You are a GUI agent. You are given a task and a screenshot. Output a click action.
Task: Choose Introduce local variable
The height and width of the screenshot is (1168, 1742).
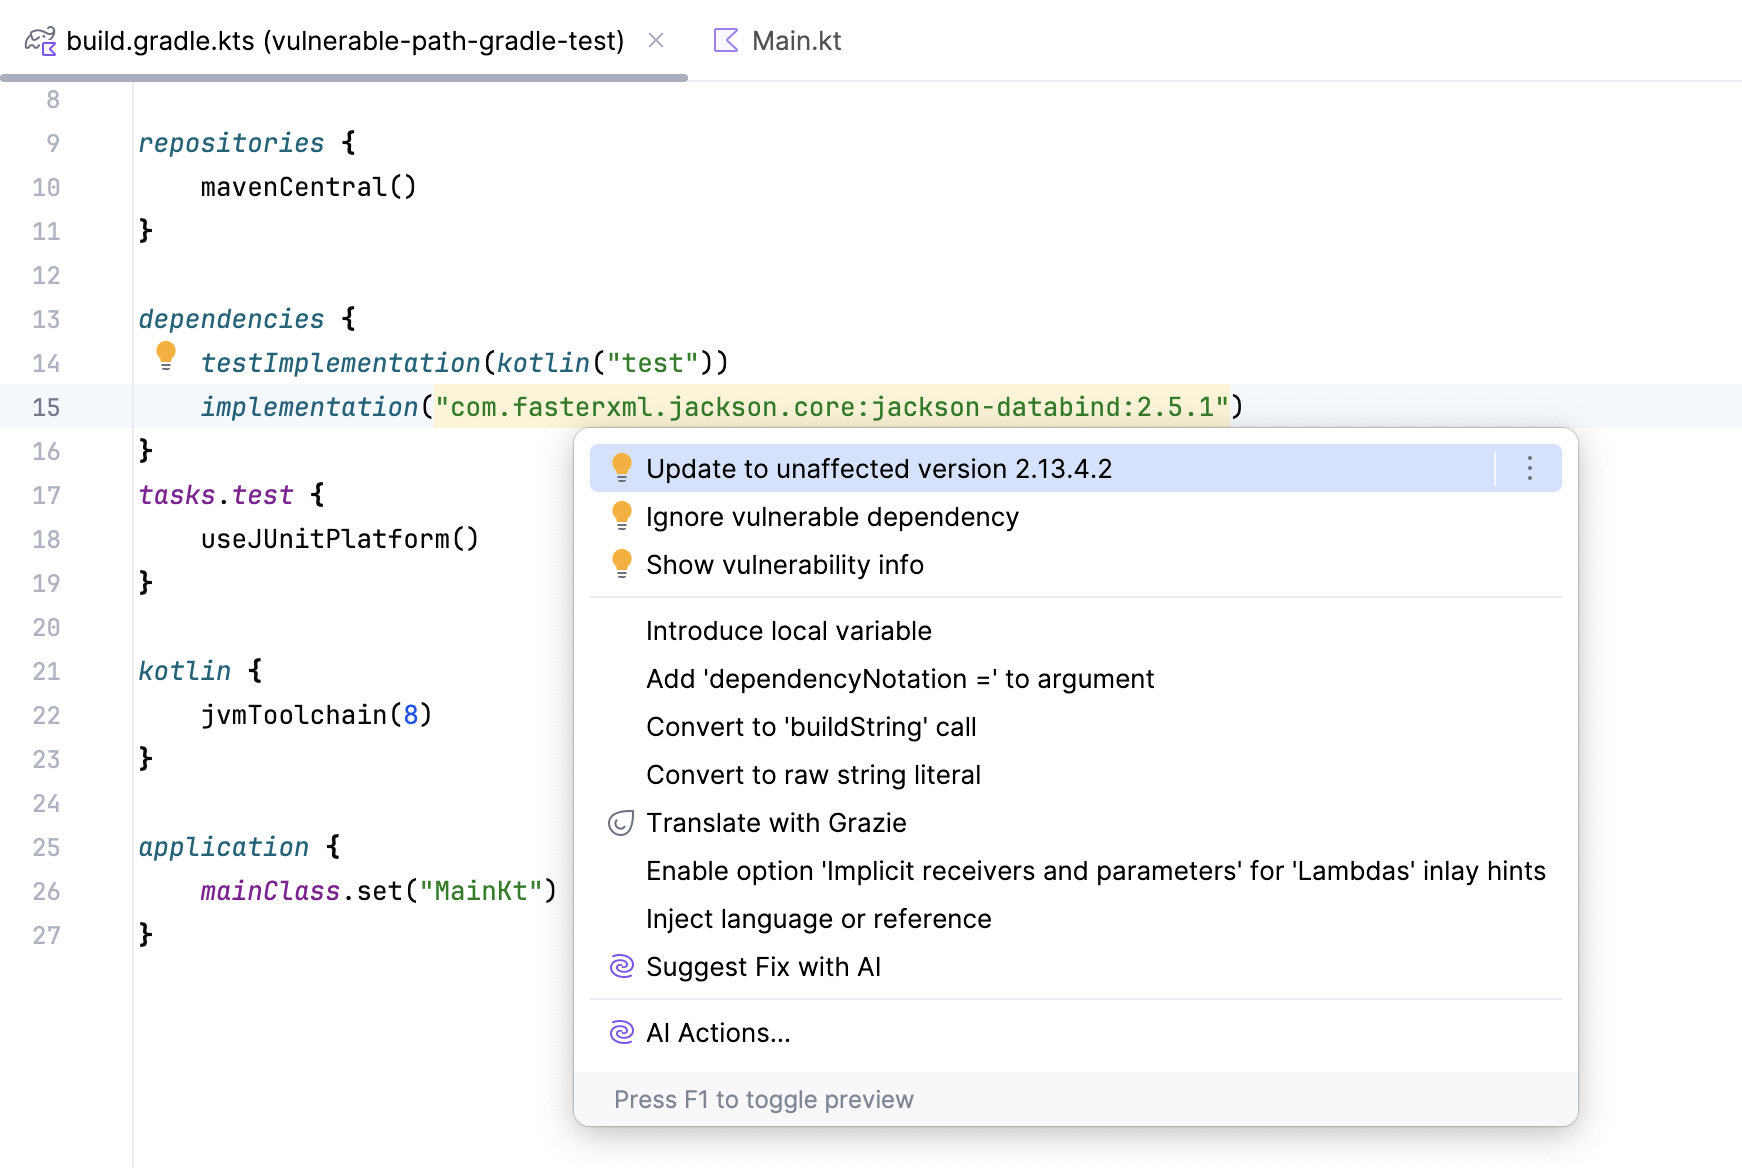[x=788, y=631]
